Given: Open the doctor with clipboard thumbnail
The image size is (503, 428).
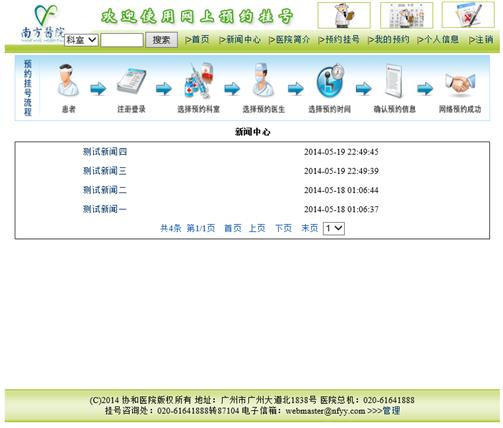Looking at the screenshot, I should point(344,15).
